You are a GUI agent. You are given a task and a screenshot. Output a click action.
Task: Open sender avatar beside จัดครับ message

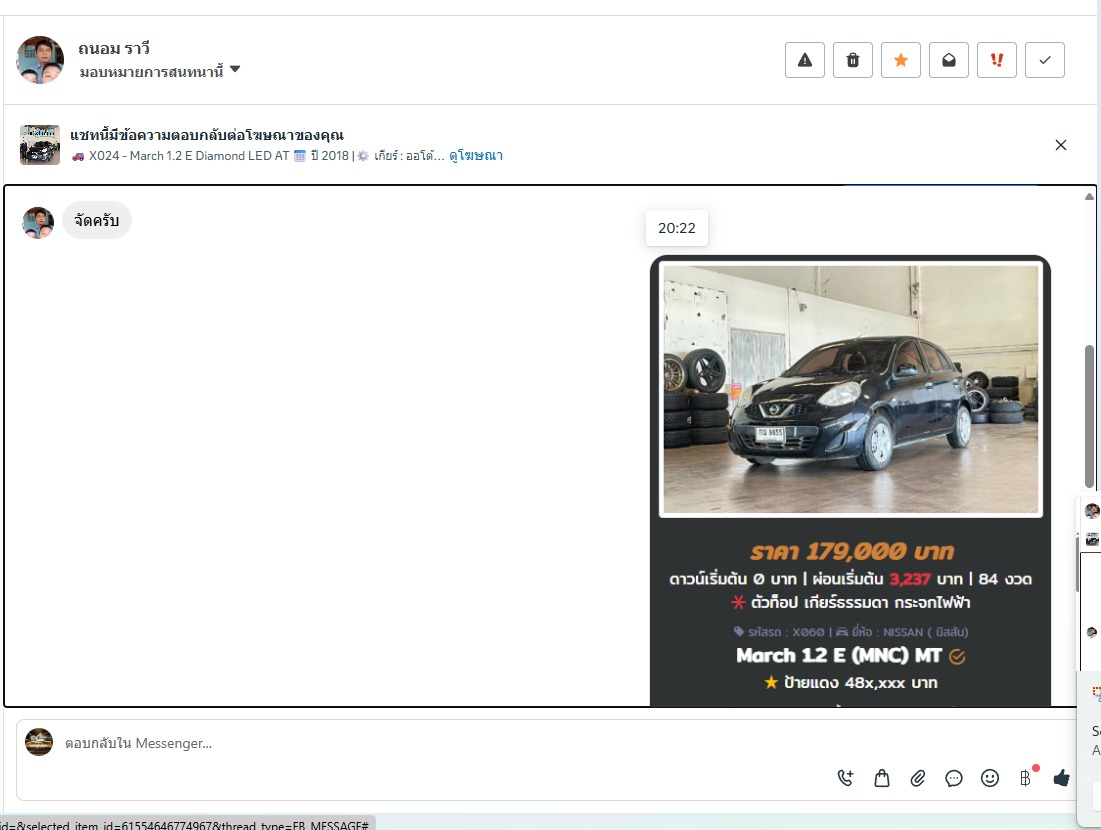pyautogui.click(x=38, y=223)
